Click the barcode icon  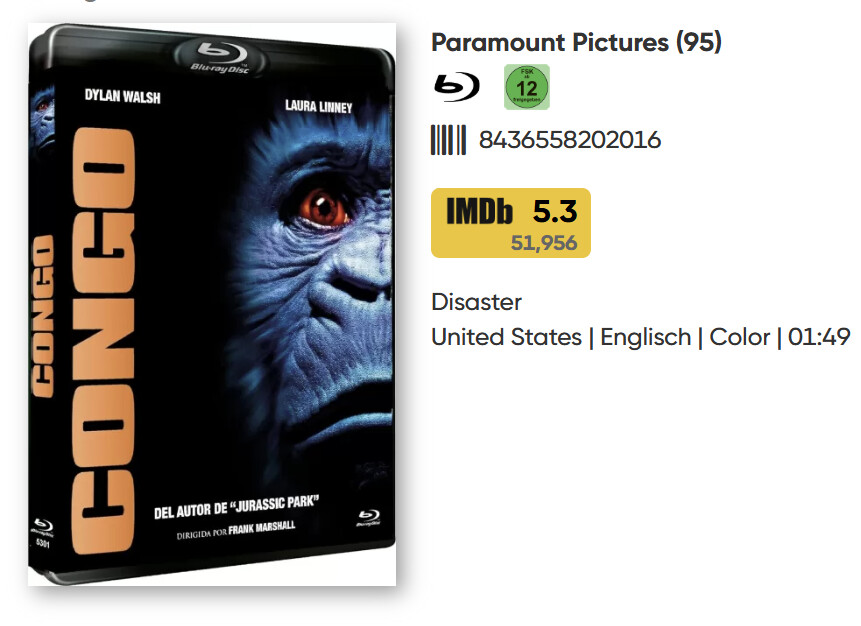point(448,140)
